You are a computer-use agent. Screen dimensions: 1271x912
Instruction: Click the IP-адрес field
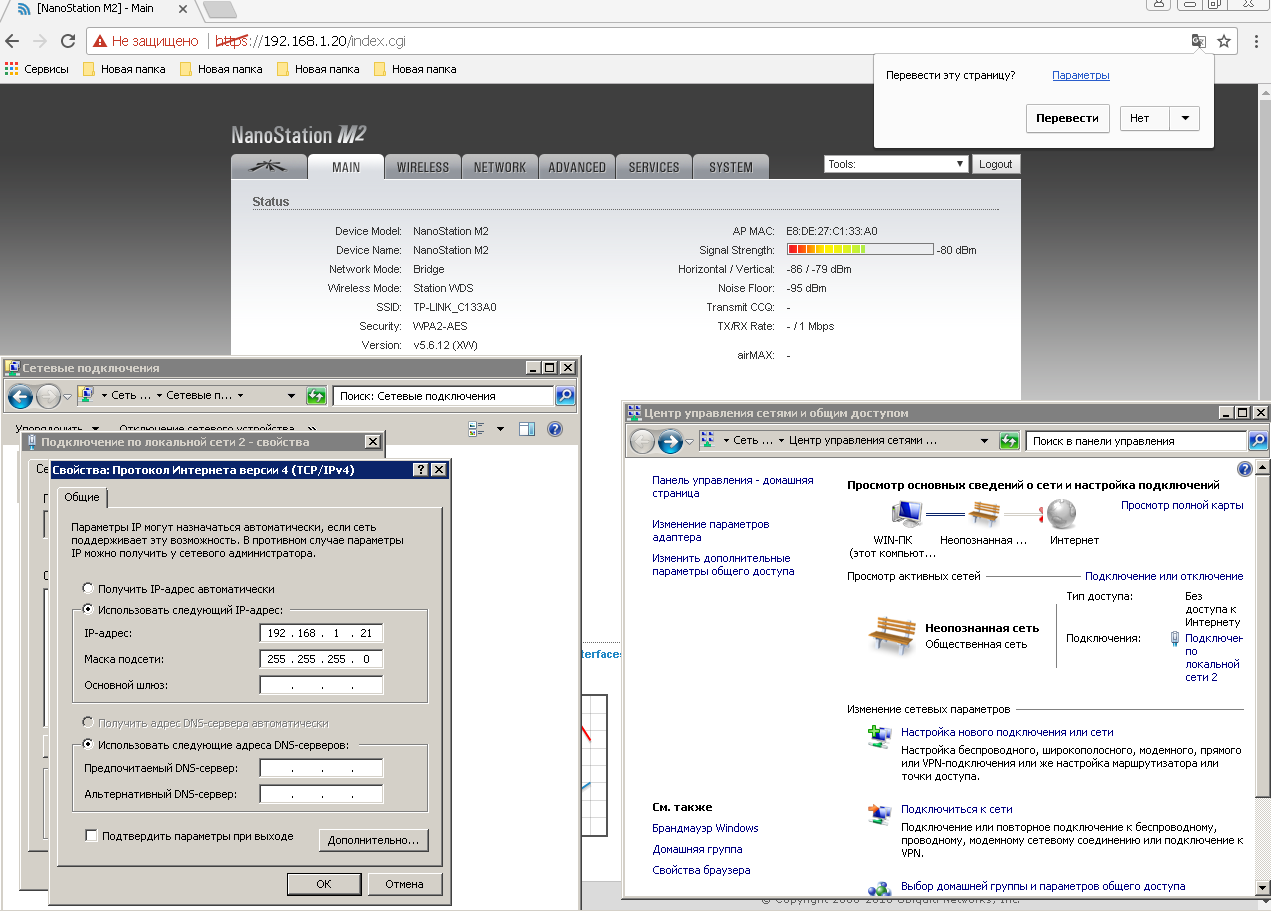pos(321,633)
